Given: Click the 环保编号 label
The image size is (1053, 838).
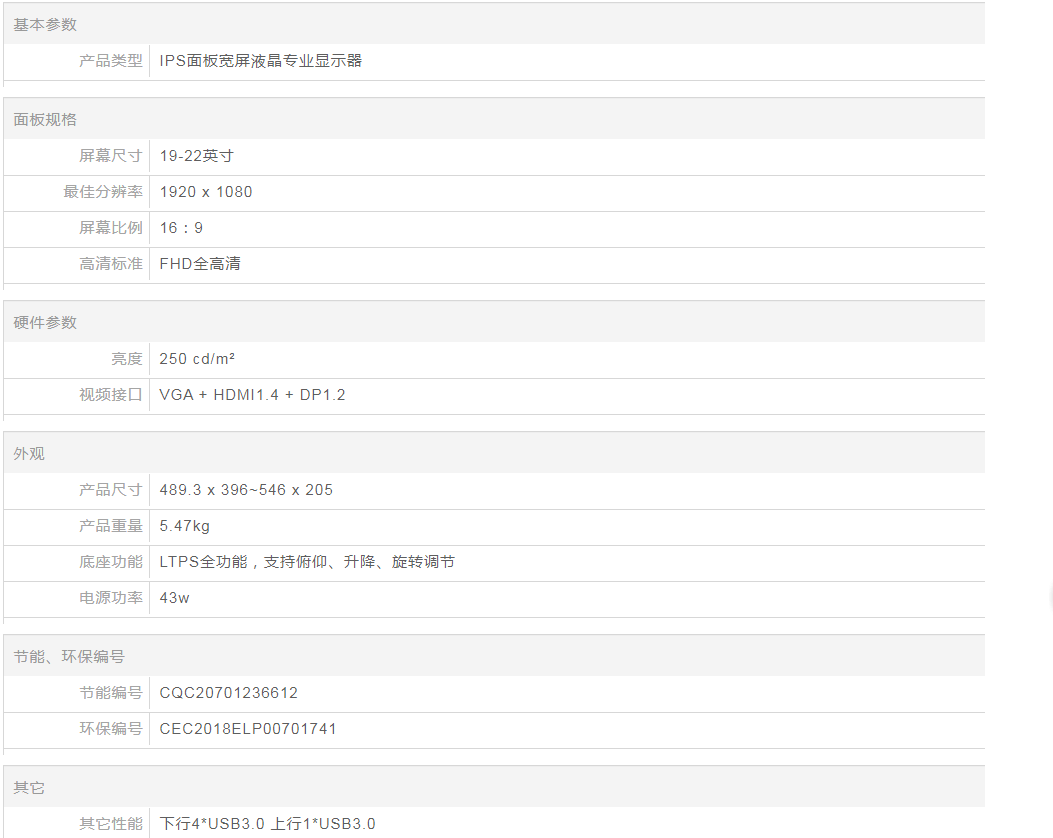Looking at the screenshot, I should click(x=111, y=729).
